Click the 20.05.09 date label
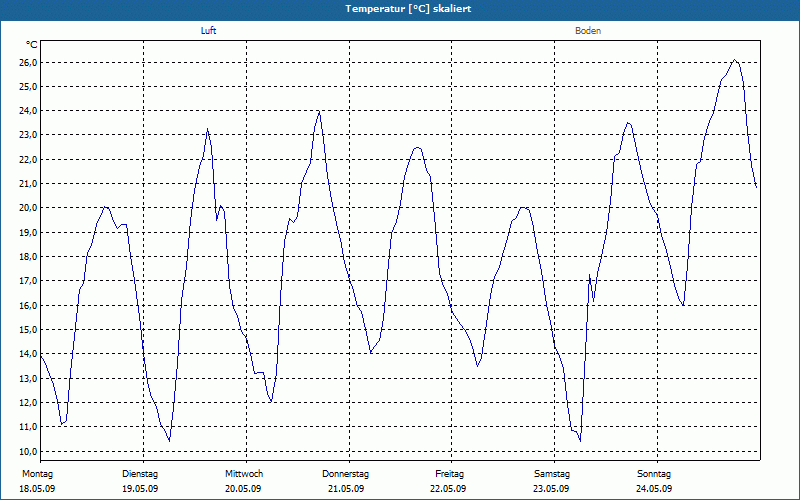This screenshot has width=800, height=500. pos(243,489)
